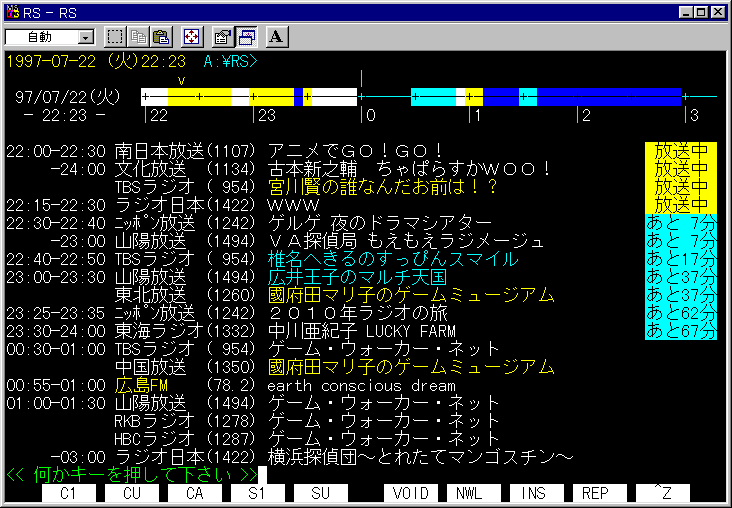Click the 3 hour marker on timeline

point(694,115)
